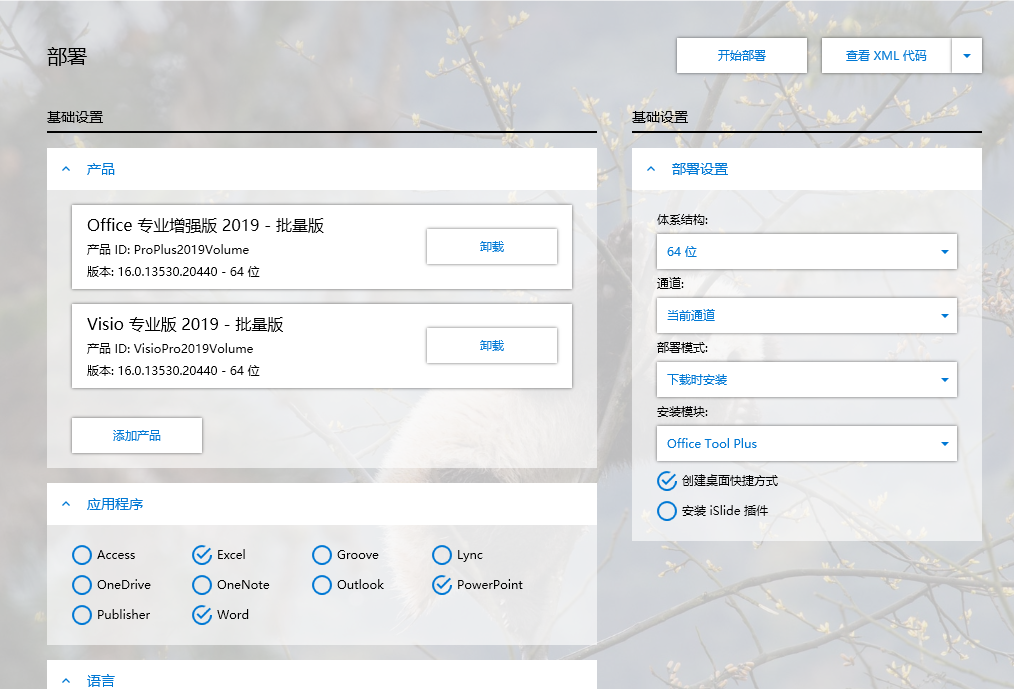Image resolution: width=1014 pixels, height=689 pixels.
Task: Collapse the 应用程序 section
Action: tap(66, 504)
